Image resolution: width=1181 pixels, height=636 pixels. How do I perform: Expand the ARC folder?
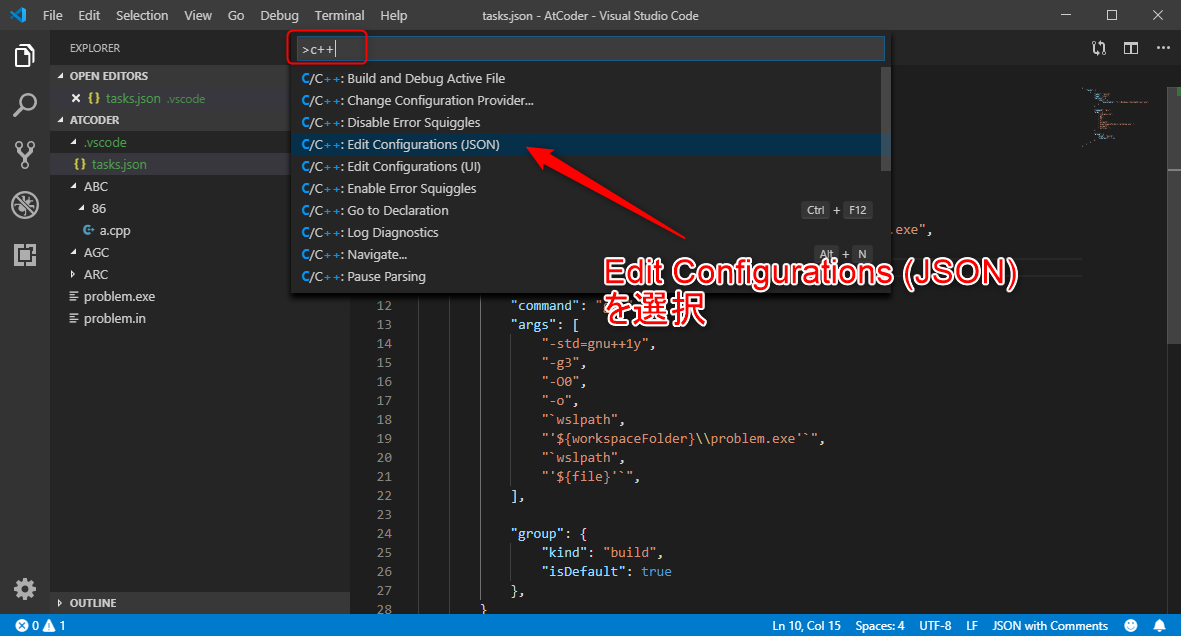(73, 274)
